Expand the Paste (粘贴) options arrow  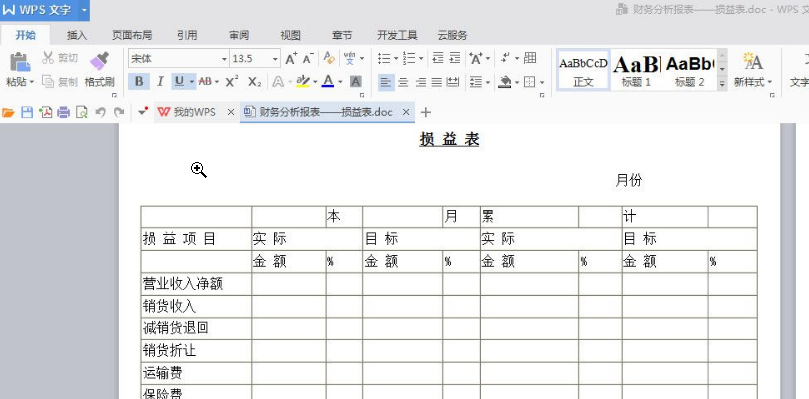31,82
